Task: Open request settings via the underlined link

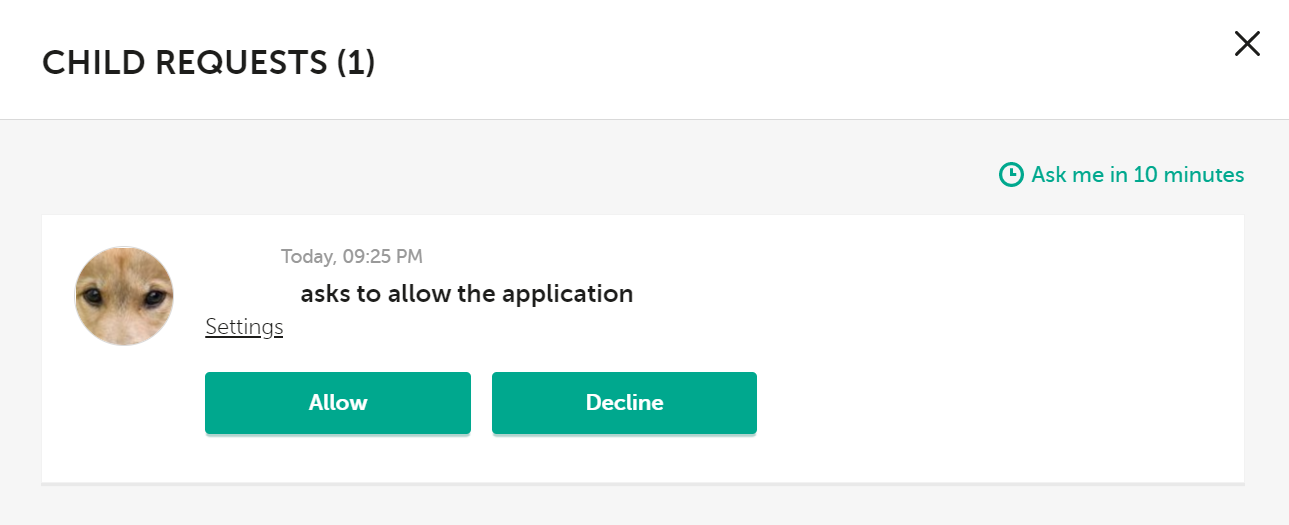Action: click(244, 327)
